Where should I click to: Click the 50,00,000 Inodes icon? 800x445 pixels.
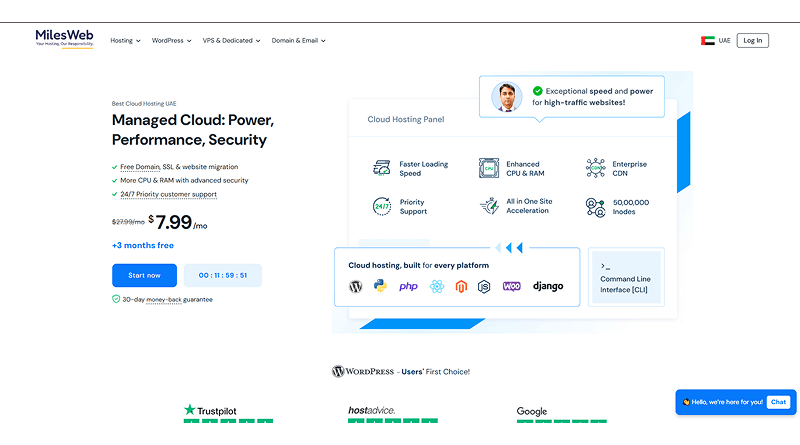[x=595, y=207]
